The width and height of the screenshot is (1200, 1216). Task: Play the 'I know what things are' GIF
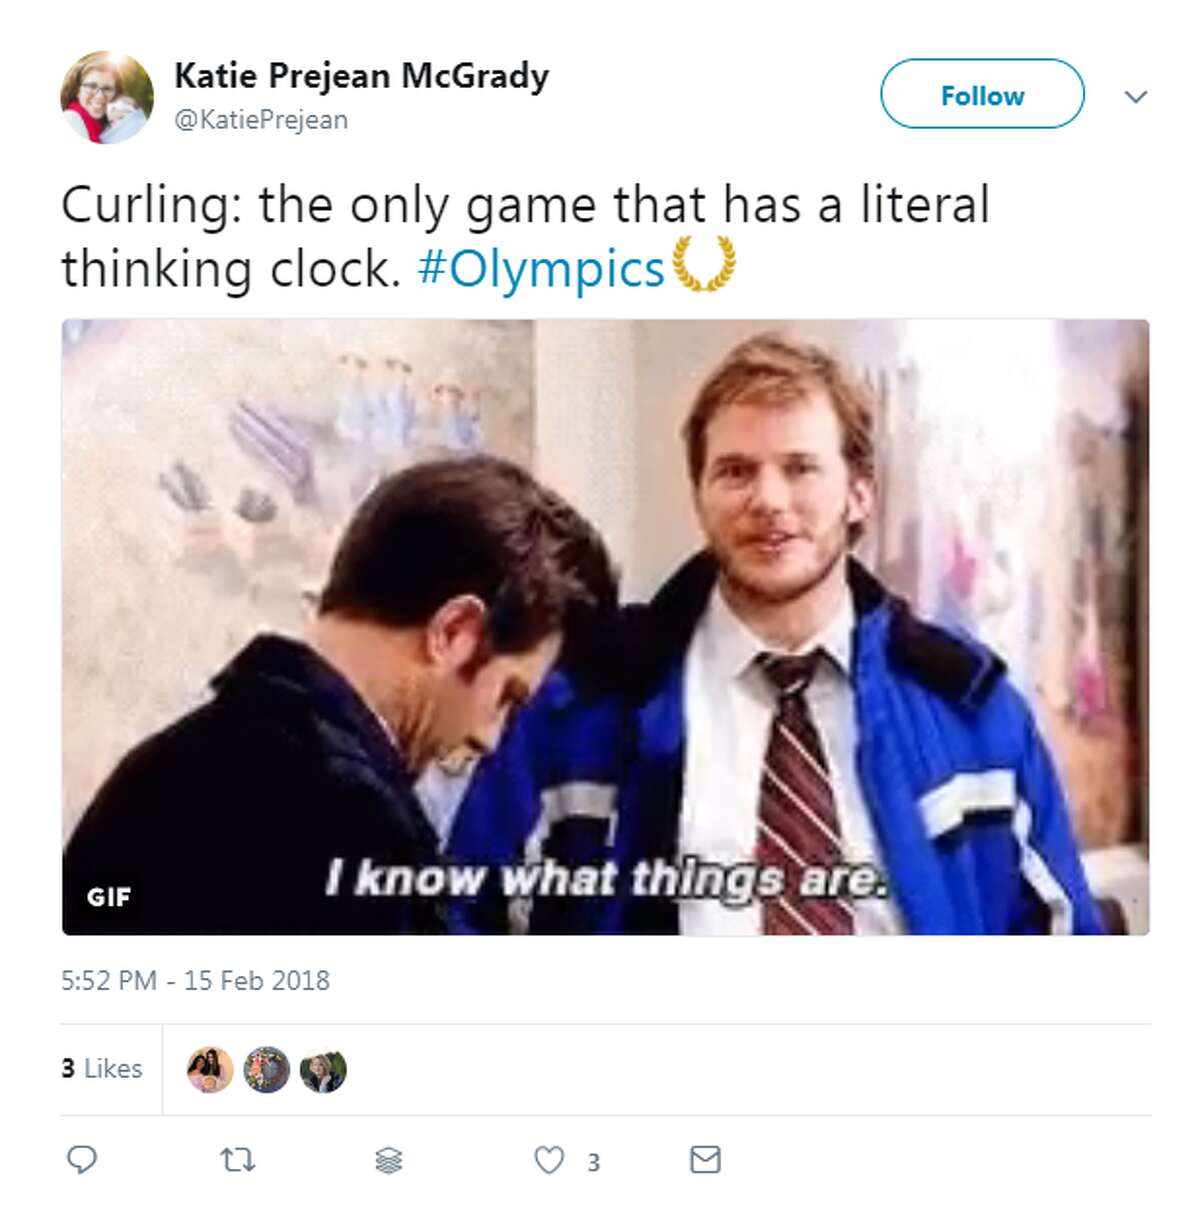coord(605,627)
